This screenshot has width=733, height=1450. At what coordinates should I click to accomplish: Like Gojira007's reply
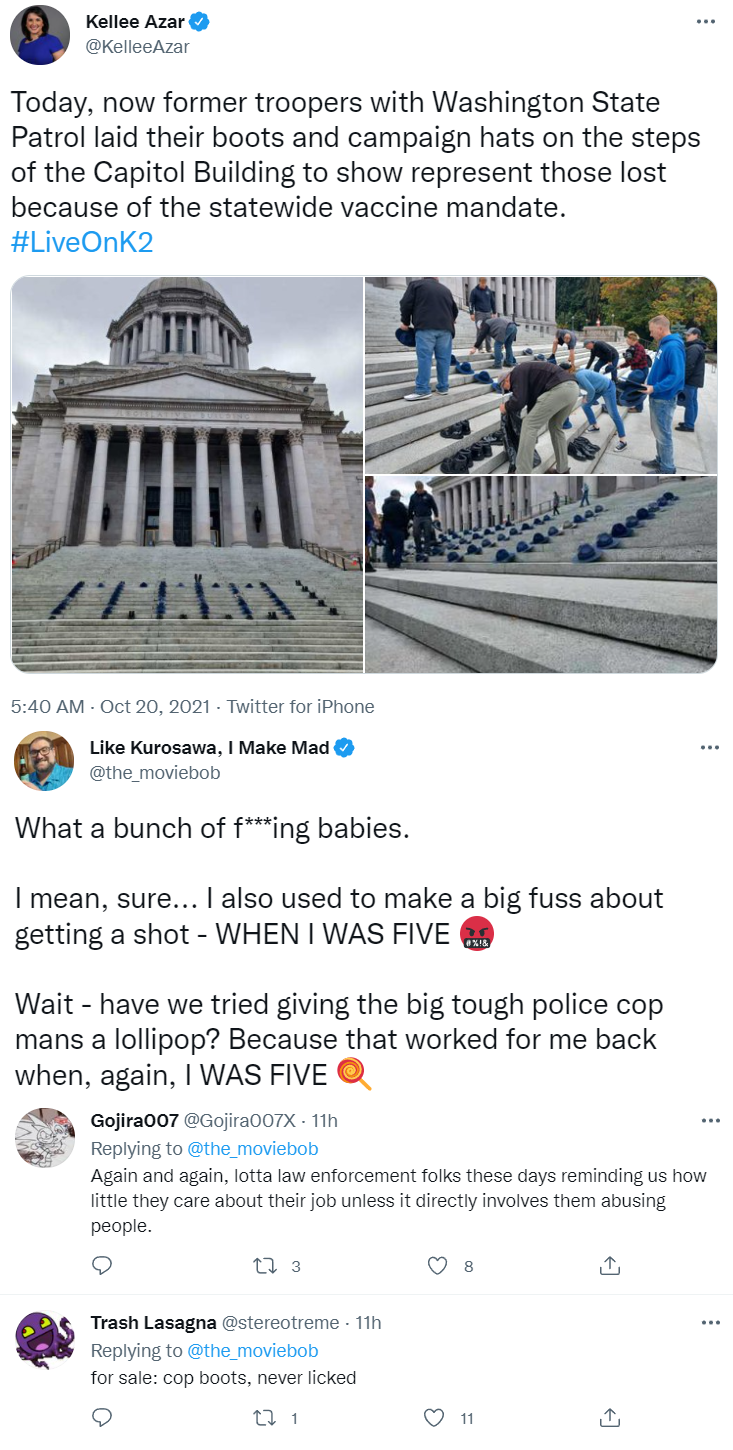click(437, 1265)
